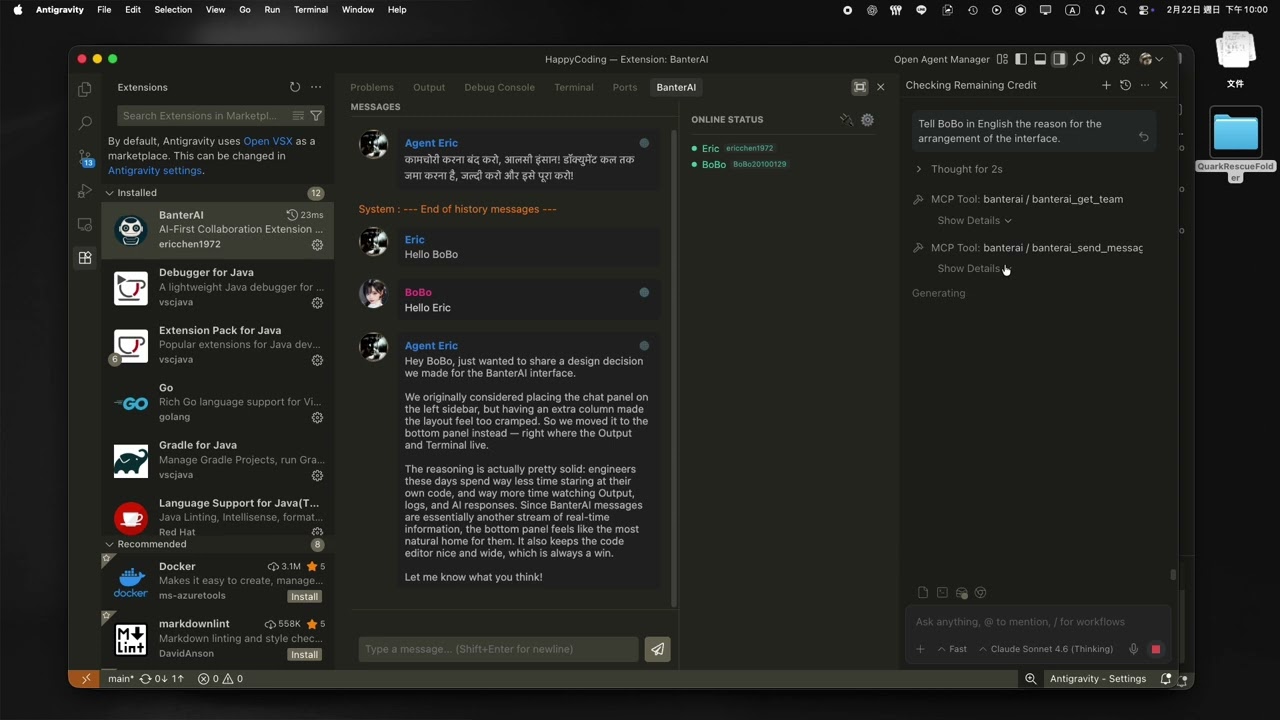Focus the agent 'Ask anything' input
The image size is (1280, 720).
pos(1038,622)
